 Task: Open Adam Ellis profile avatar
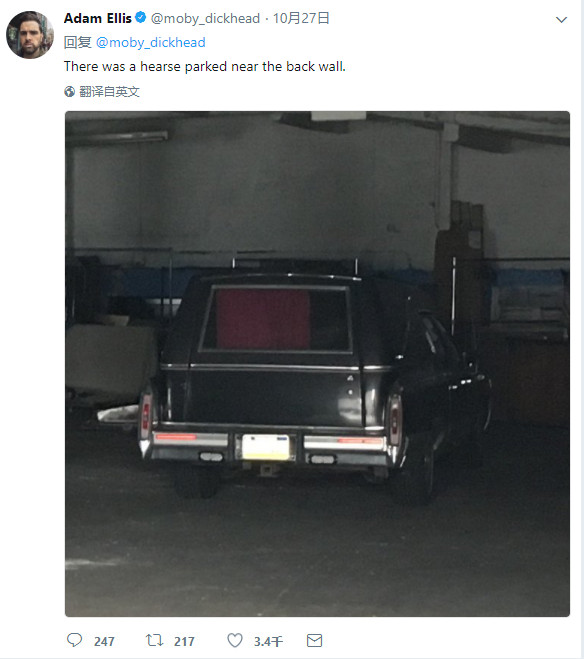click(30, 35)
